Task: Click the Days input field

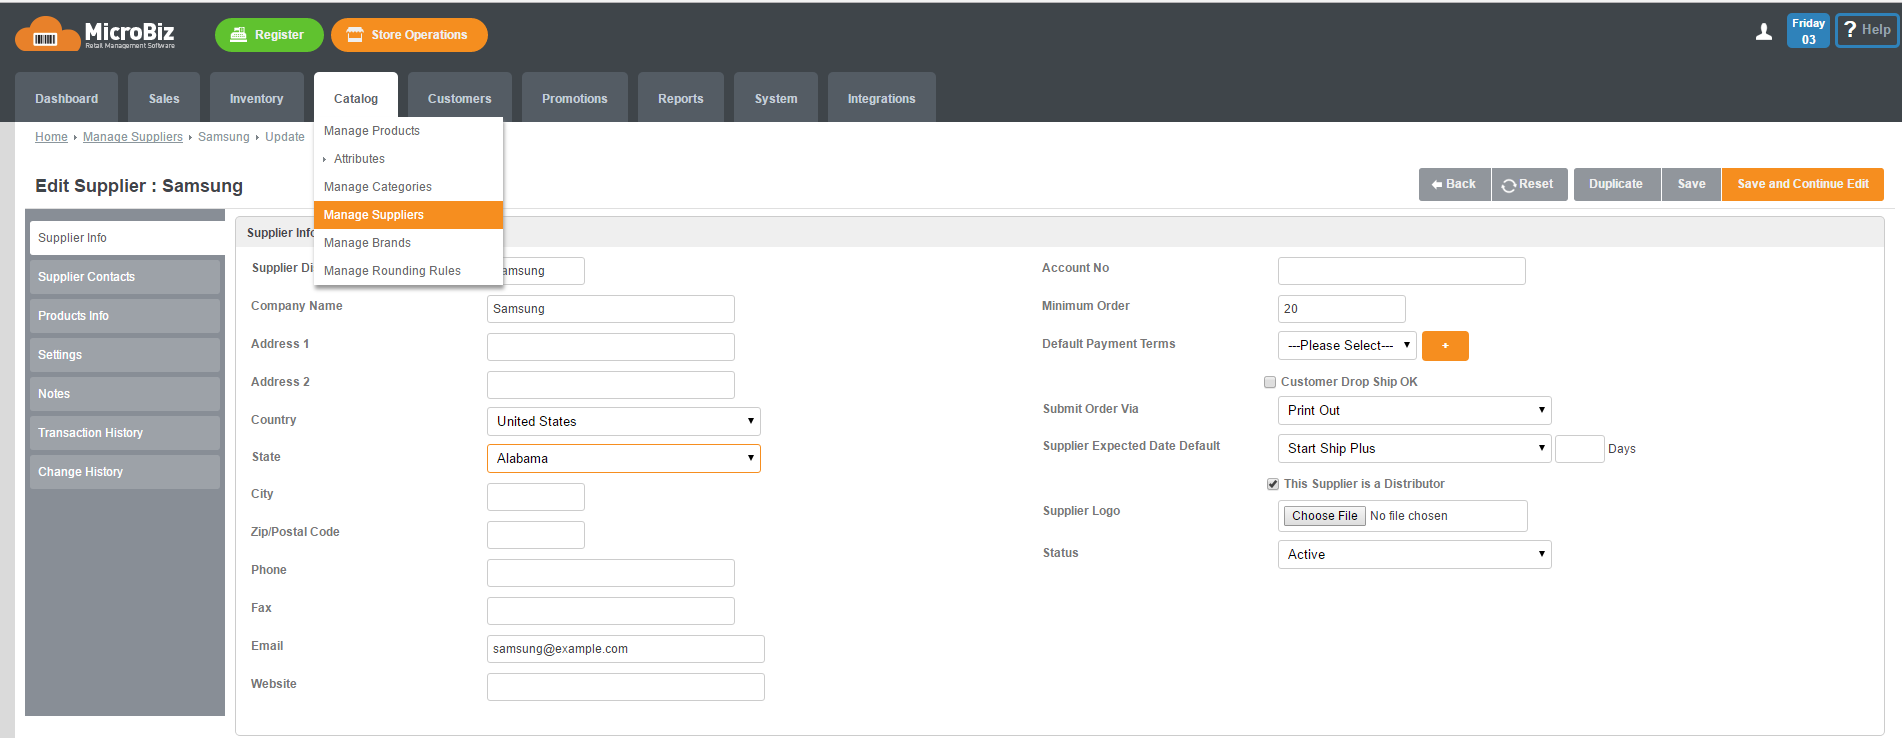Action: pyautogui.click(x=1580, y=449)
